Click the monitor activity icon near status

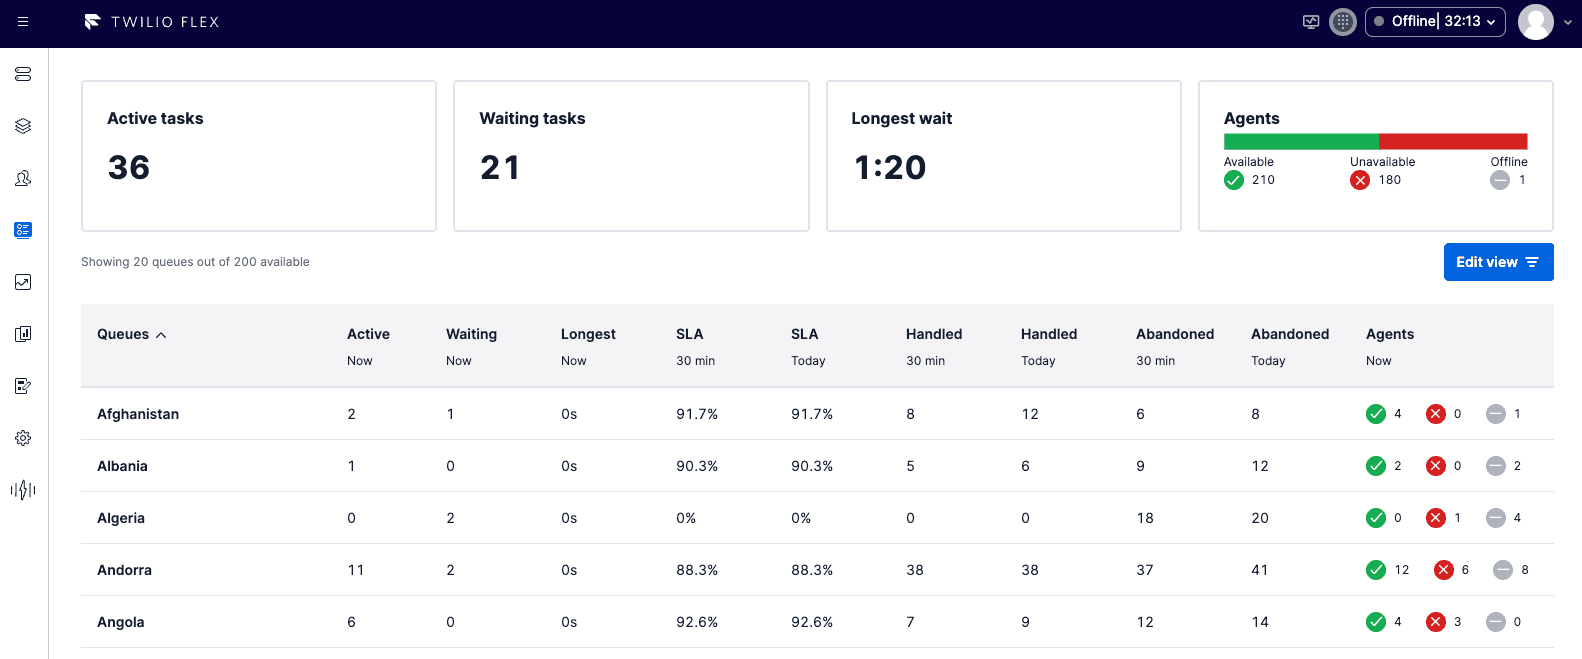tap(1310, 21)
